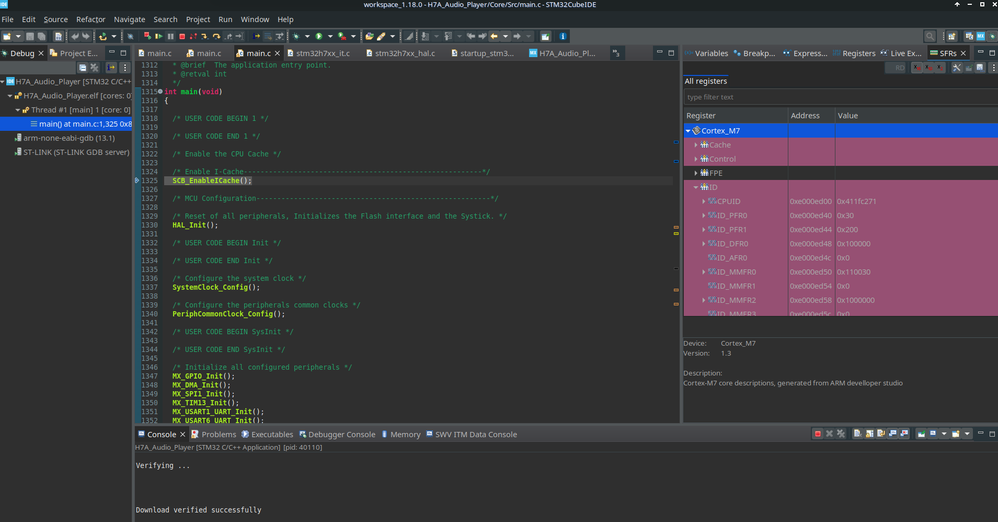Click the blue Information icon in toolbar
Screen dimensions: 998x522
click(x=563, y=36)
